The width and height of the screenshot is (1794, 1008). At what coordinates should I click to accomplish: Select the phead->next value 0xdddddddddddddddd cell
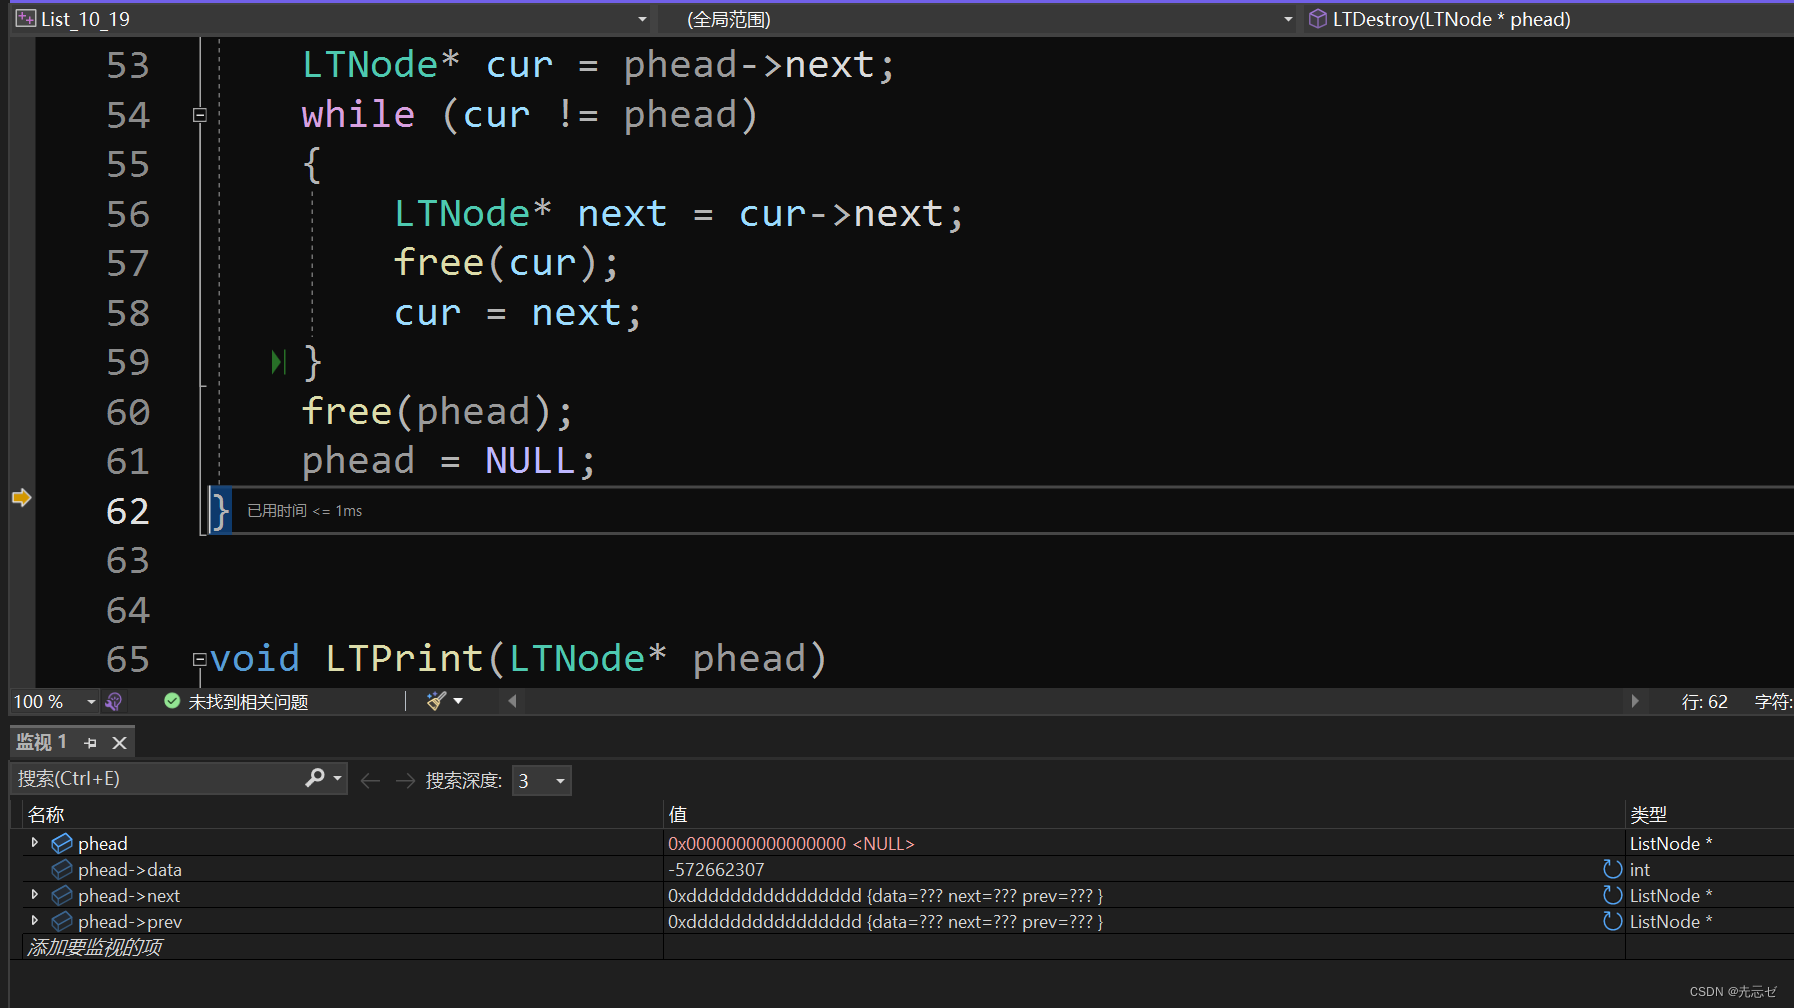(x=885, y=895)
